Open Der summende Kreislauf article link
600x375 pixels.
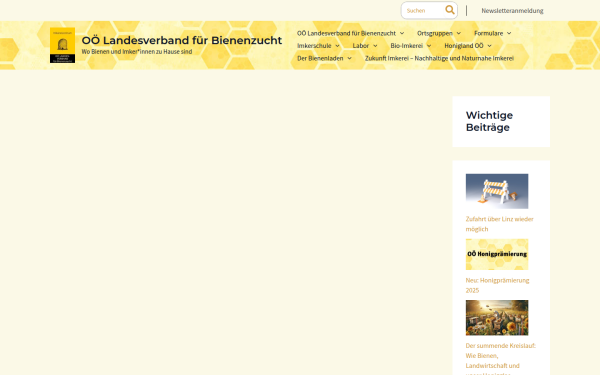tap(501, 359)
